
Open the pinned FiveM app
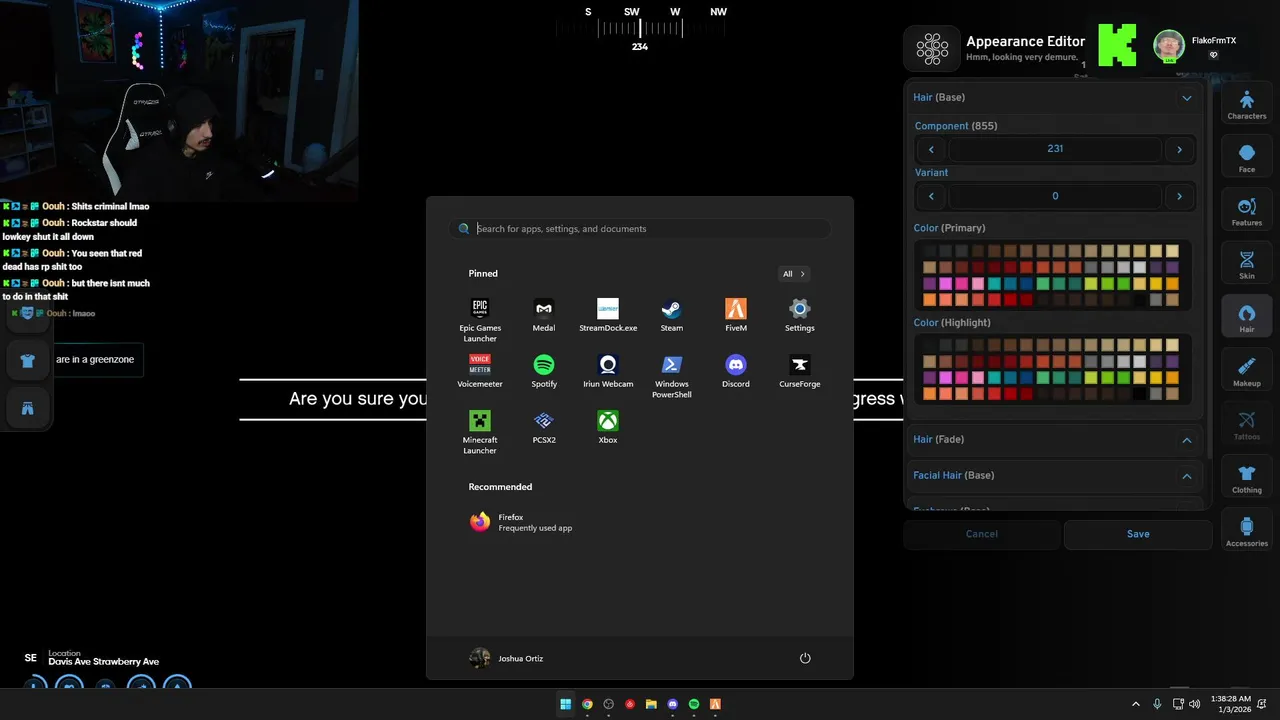click(x=736, y=314)
